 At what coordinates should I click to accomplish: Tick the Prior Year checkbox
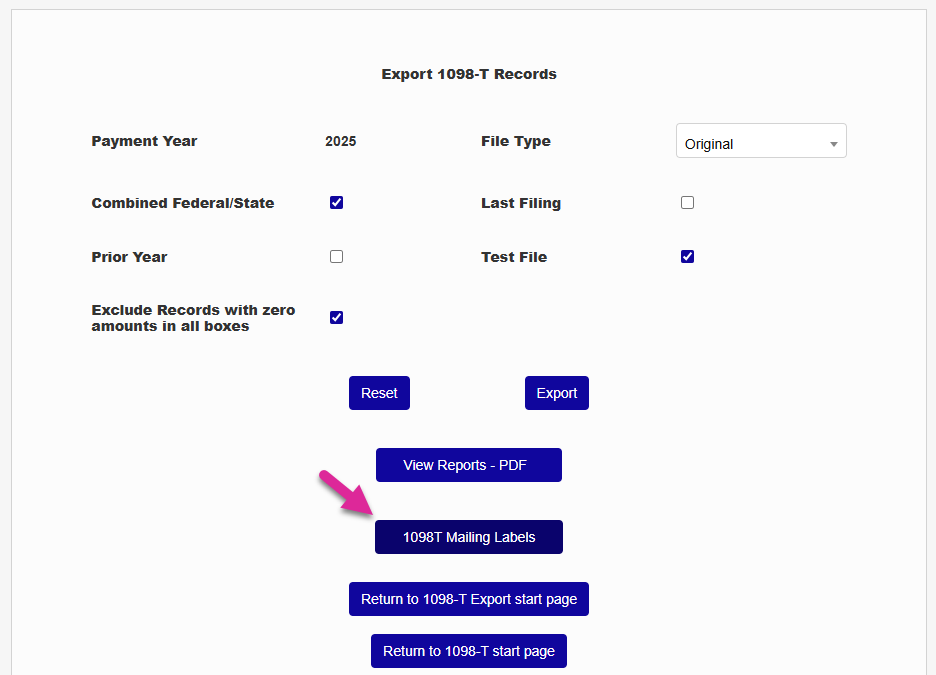336,257
